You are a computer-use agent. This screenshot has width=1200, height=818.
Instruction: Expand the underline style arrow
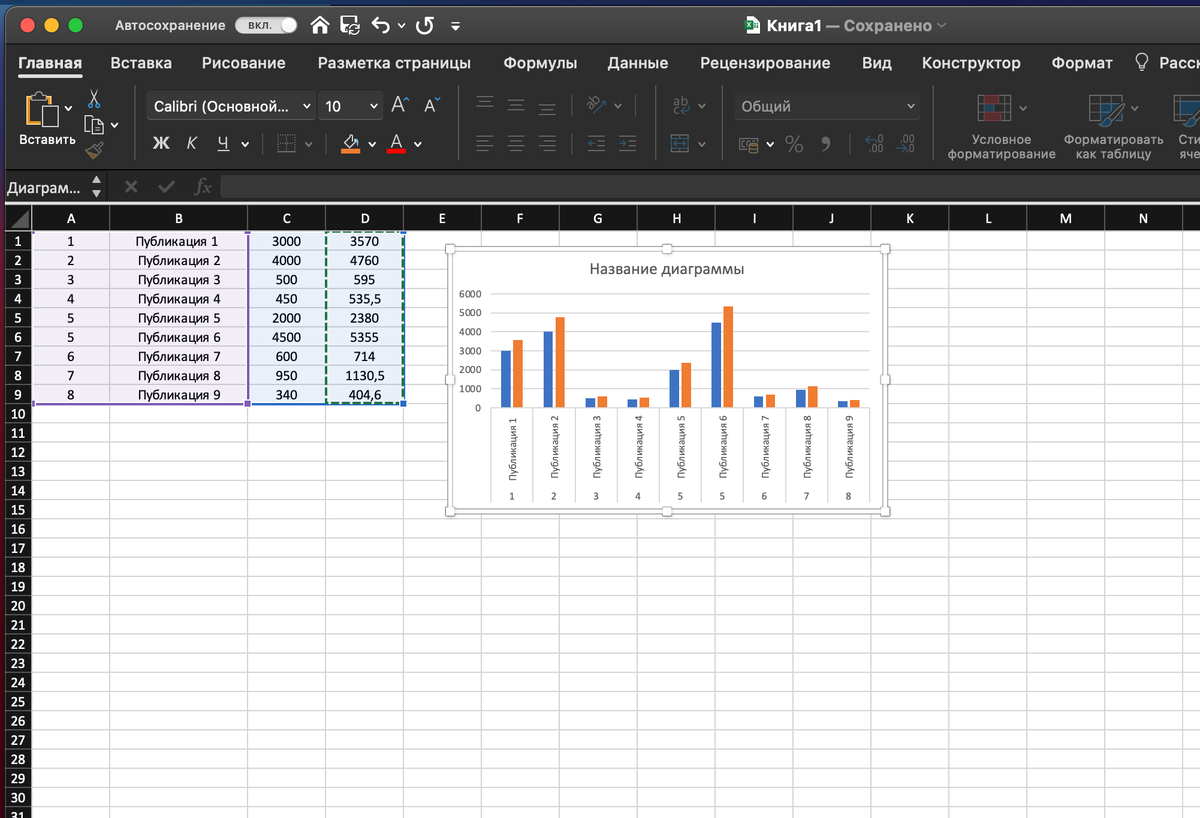point(245,145)
